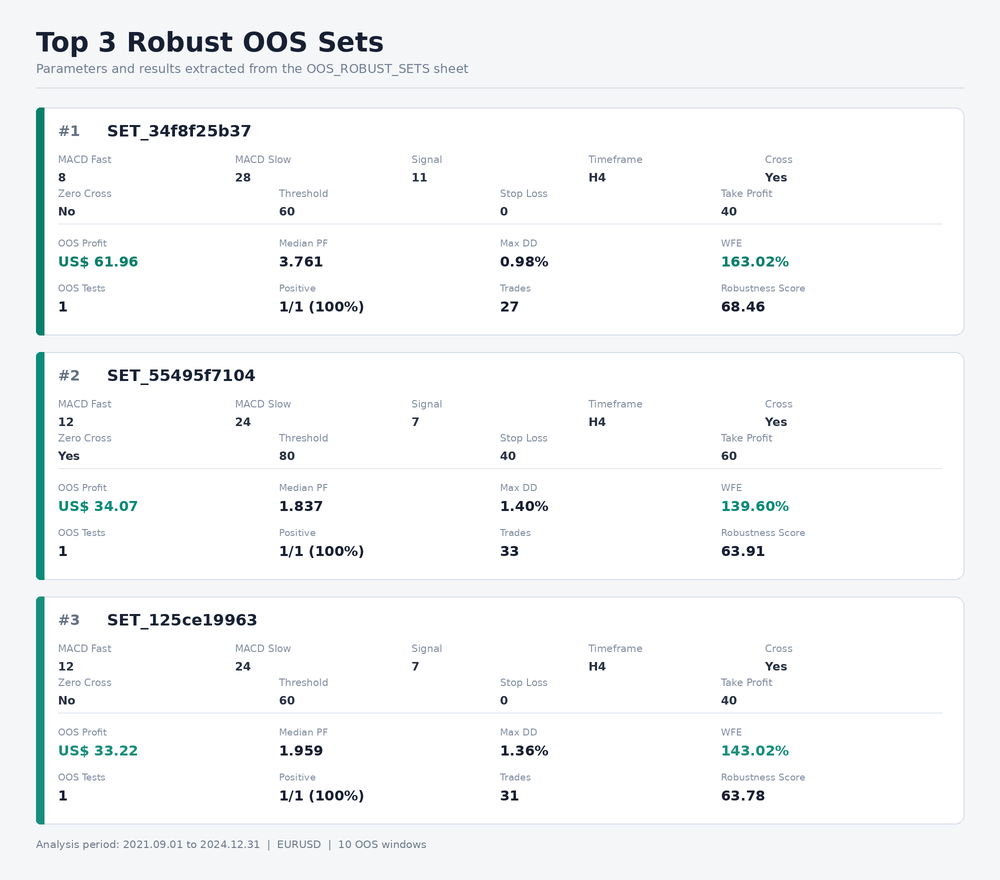Click Robustness Score 68.46
This screenshot has height=880, width=1000.
pyautogui.click(x=743, y=307)
